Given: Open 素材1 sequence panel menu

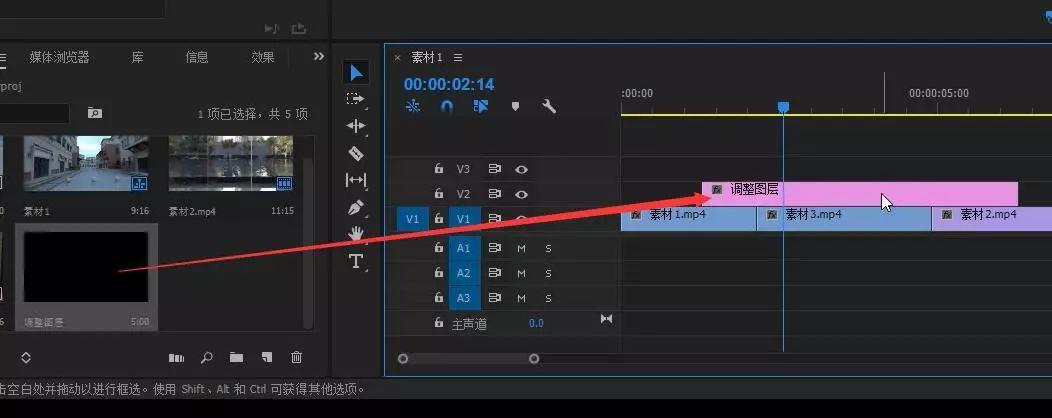Looking at the screenshot, I should click(x=458, y=58).
